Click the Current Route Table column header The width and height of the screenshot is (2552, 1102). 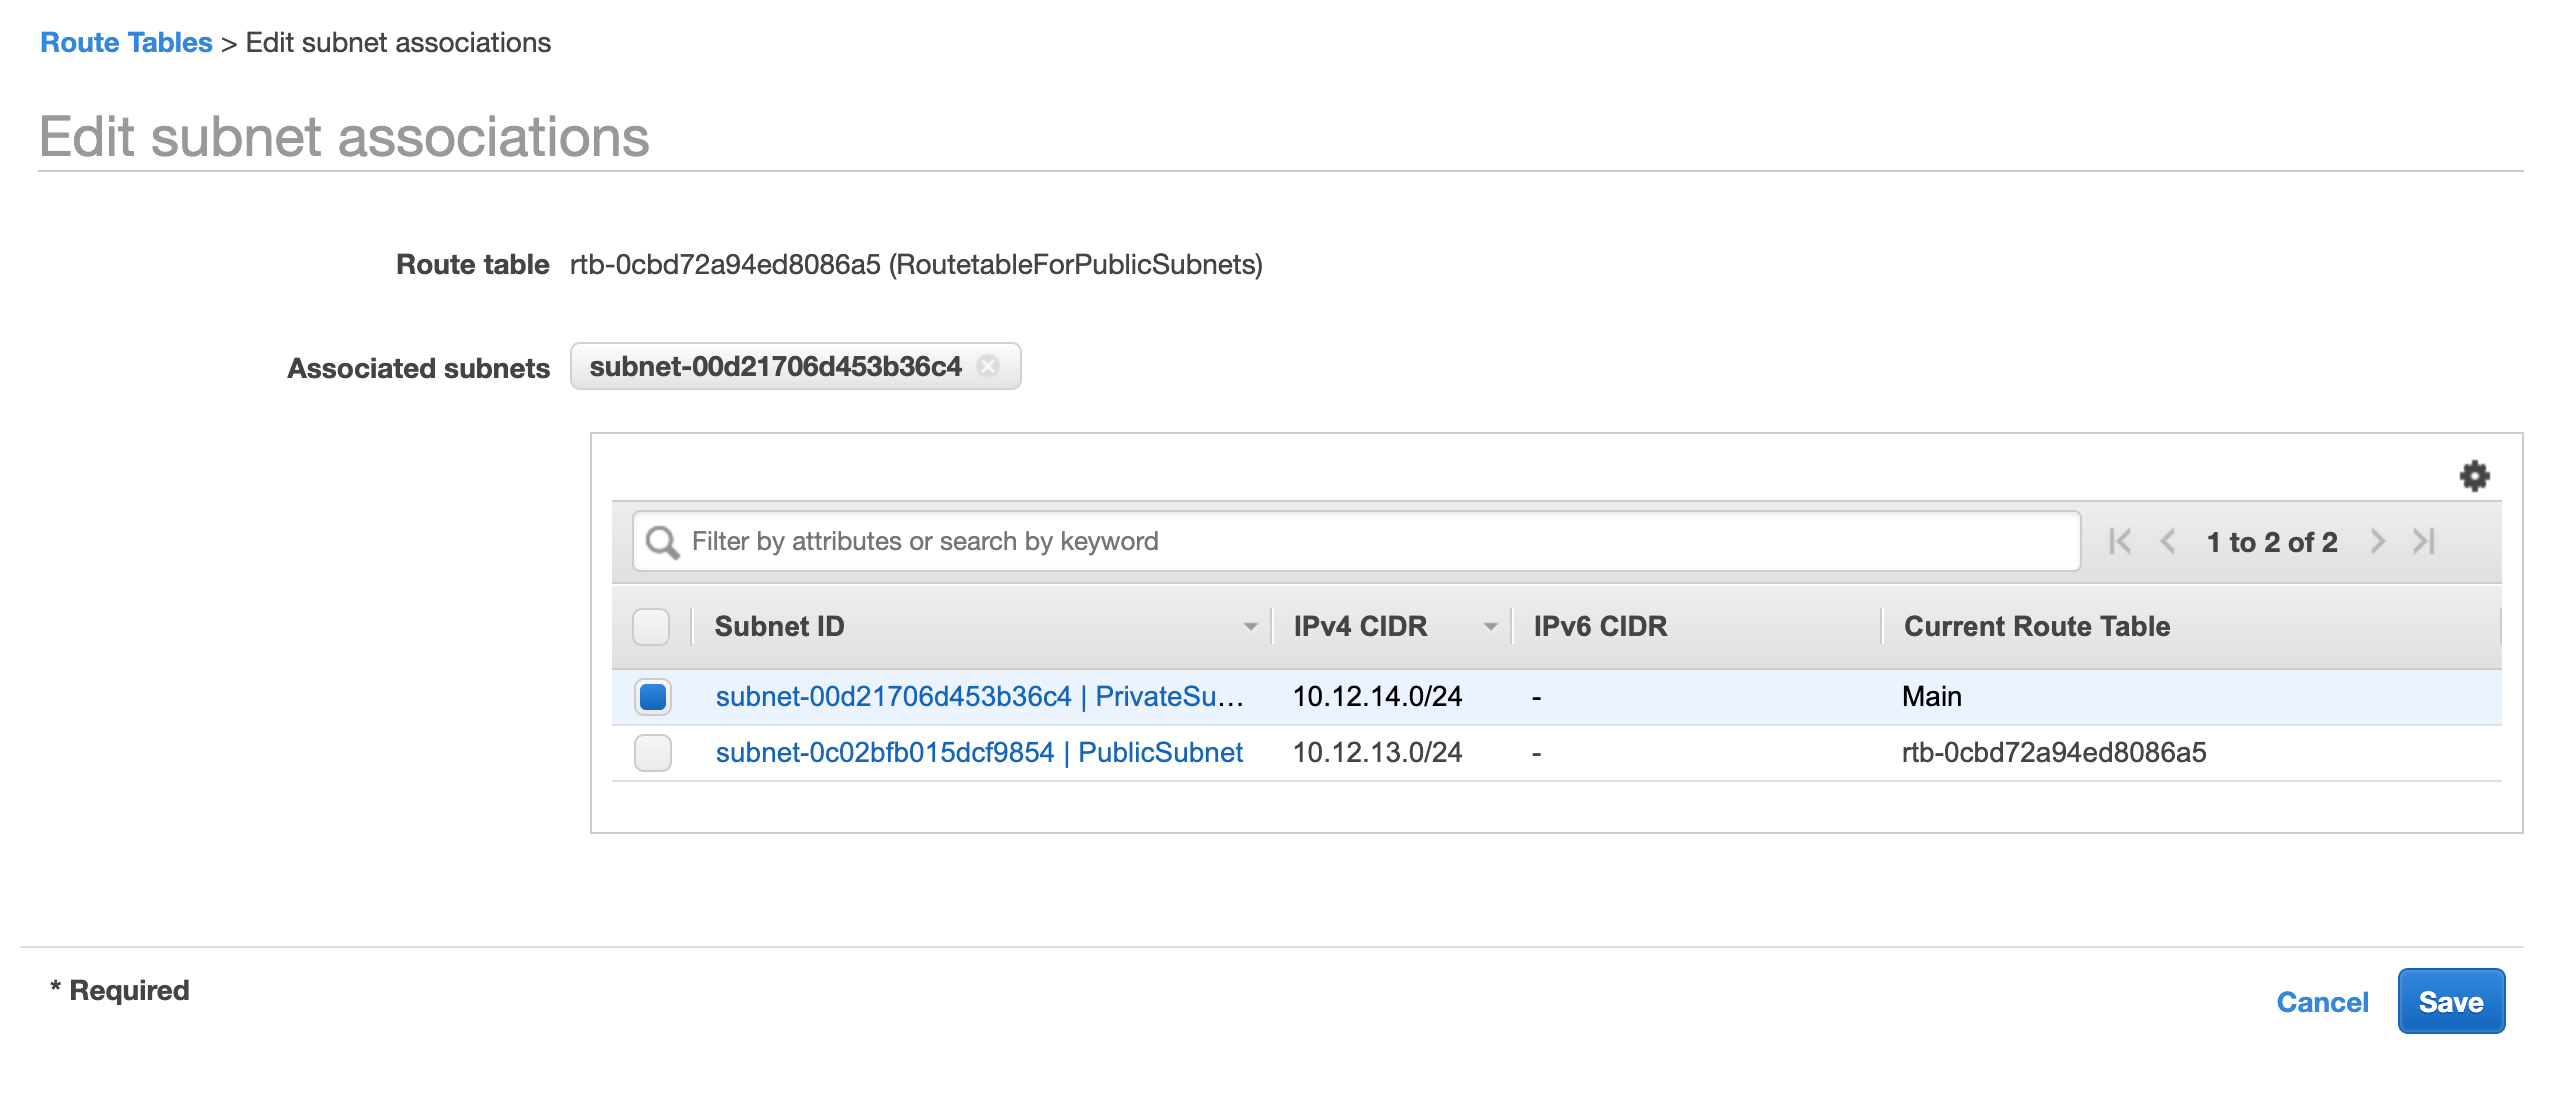tap(2036, 627)
